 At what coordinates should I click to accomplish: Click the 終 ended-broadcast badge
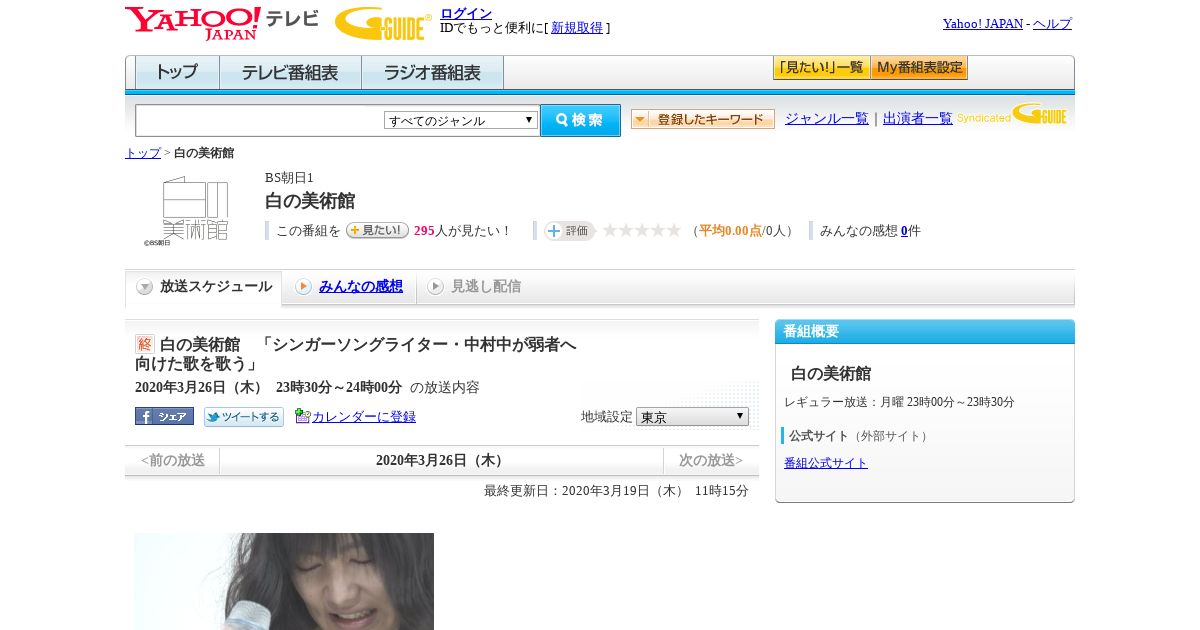(145, 344)
